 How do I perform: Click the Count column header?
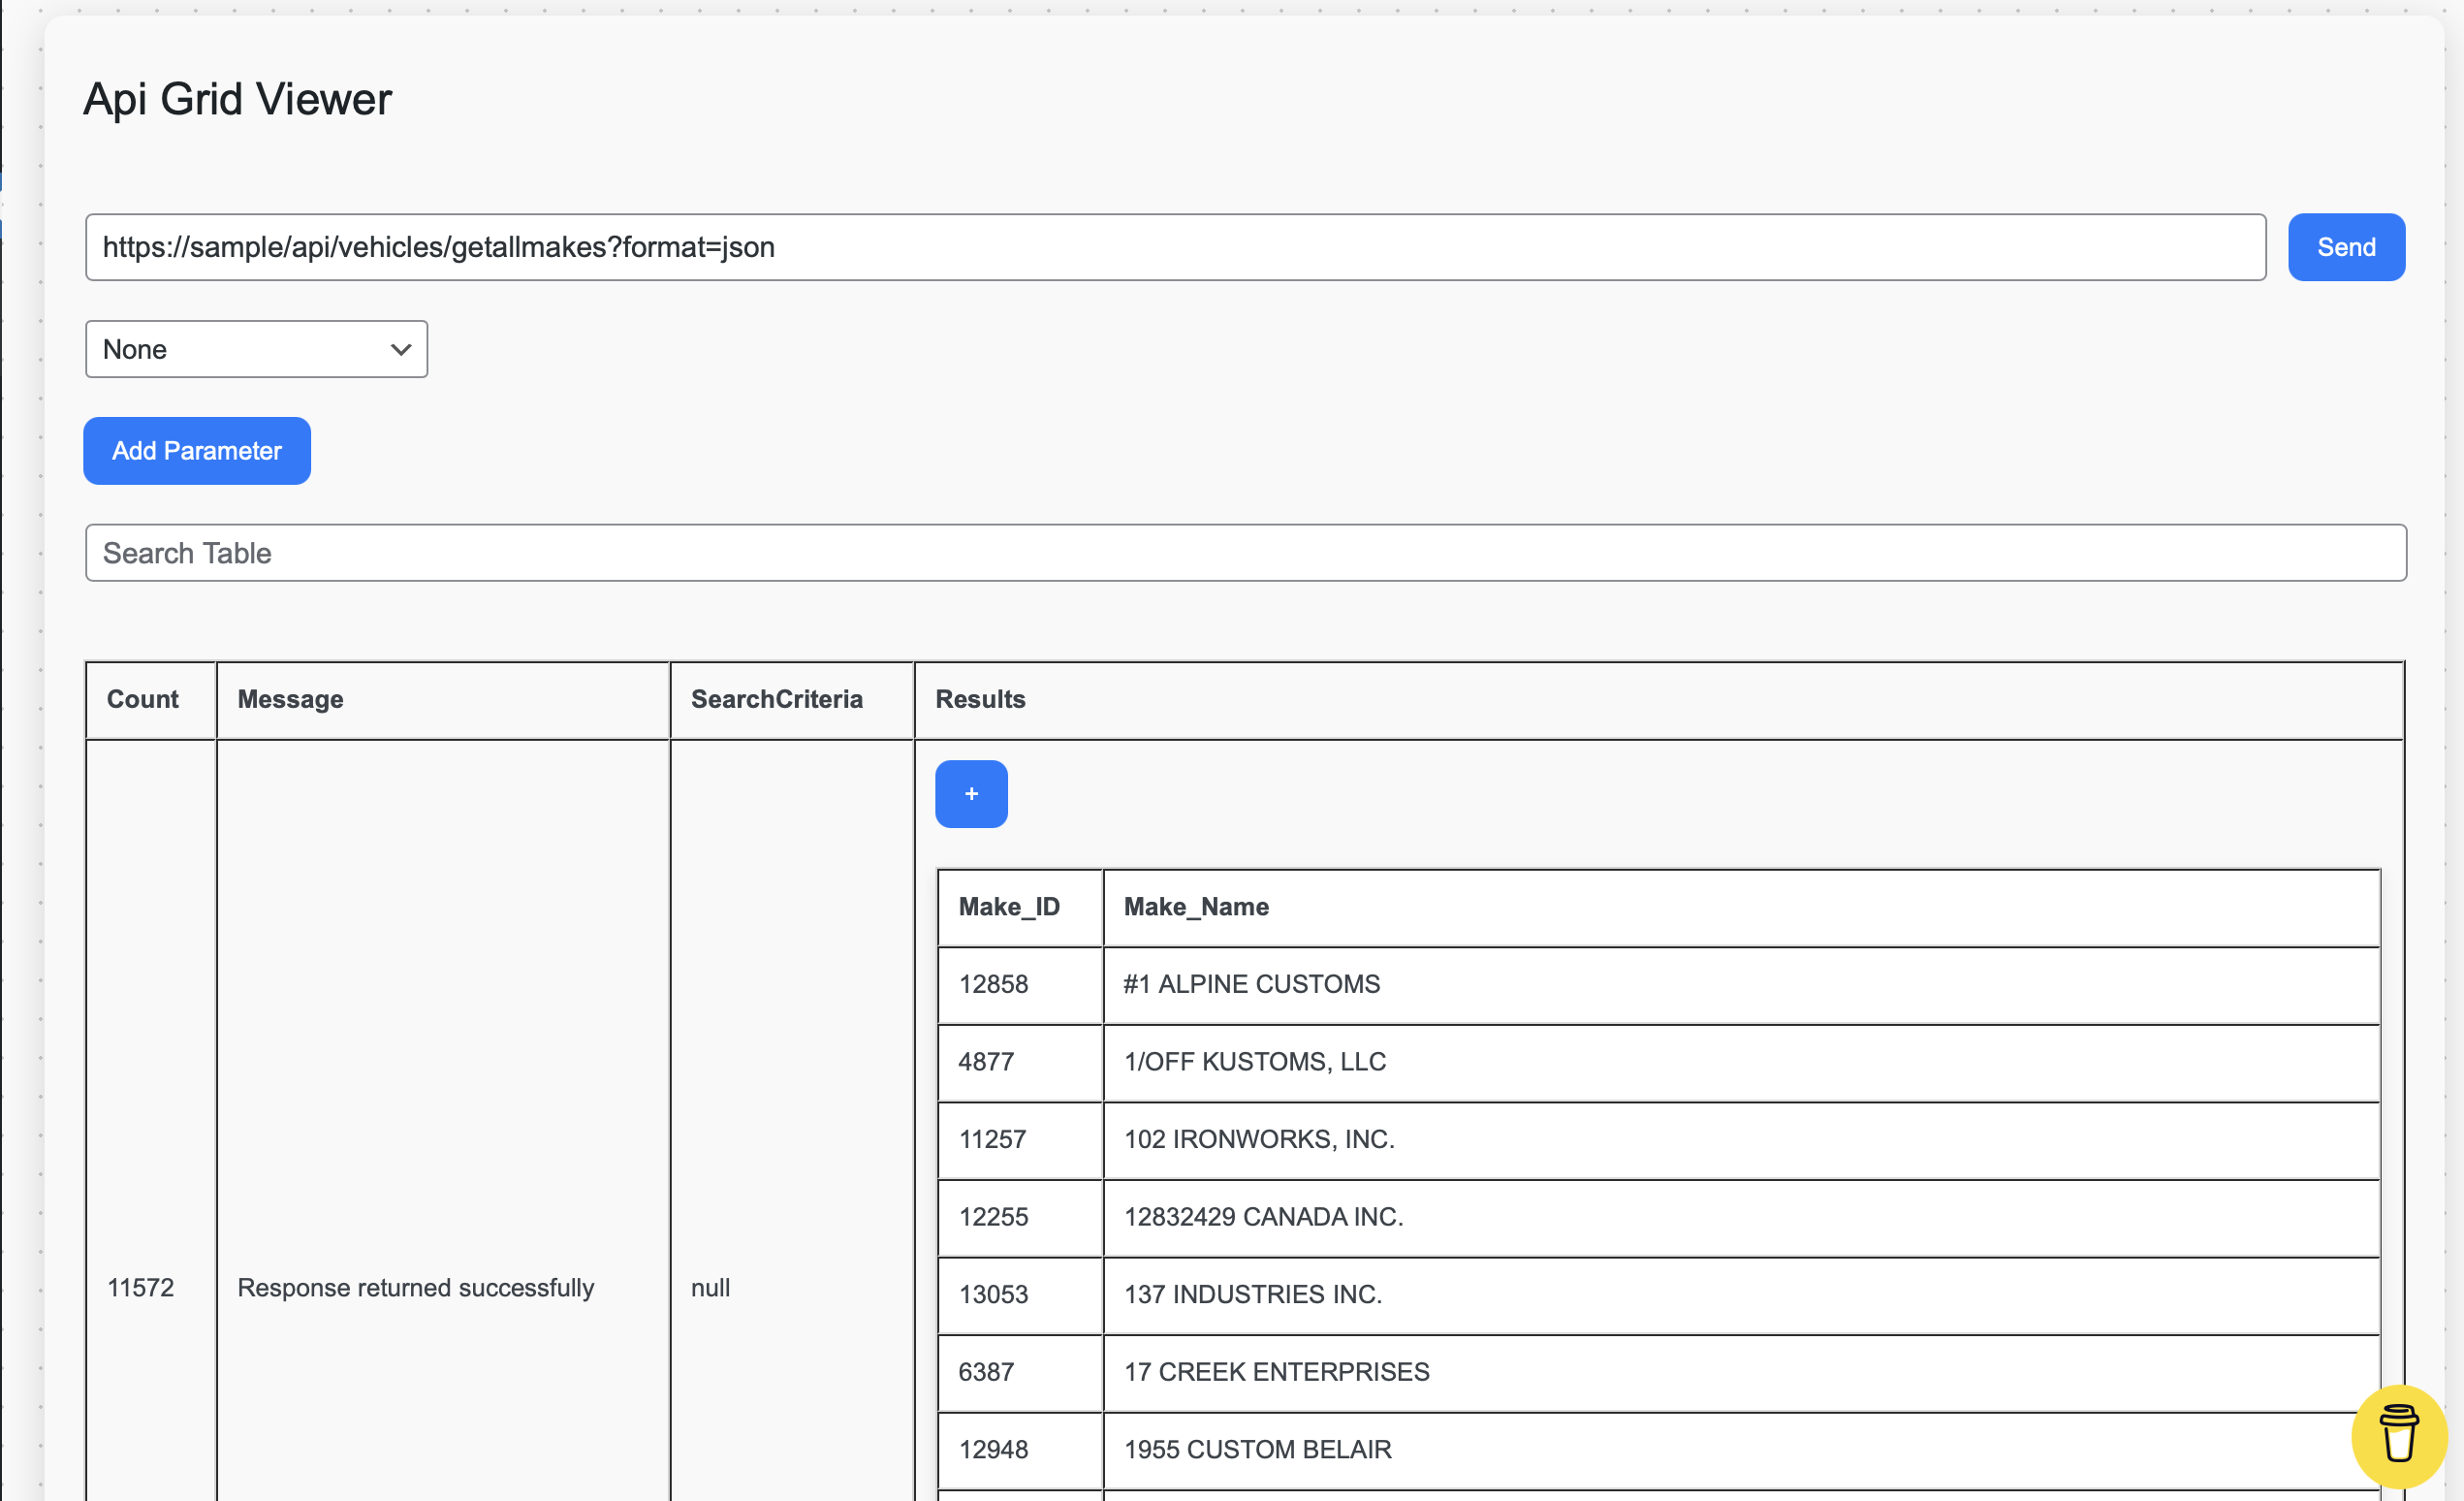tap(143, 699)
